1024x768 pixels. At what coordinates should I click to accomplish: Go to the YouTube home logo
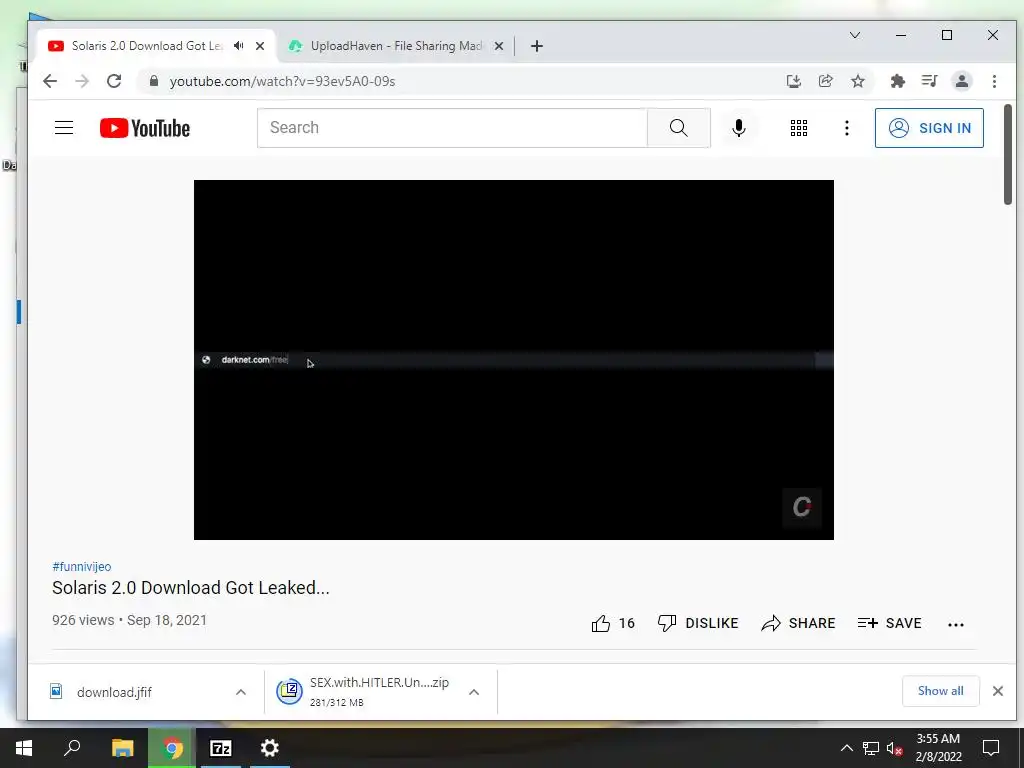pyautogui.click(x=144, y=128)
